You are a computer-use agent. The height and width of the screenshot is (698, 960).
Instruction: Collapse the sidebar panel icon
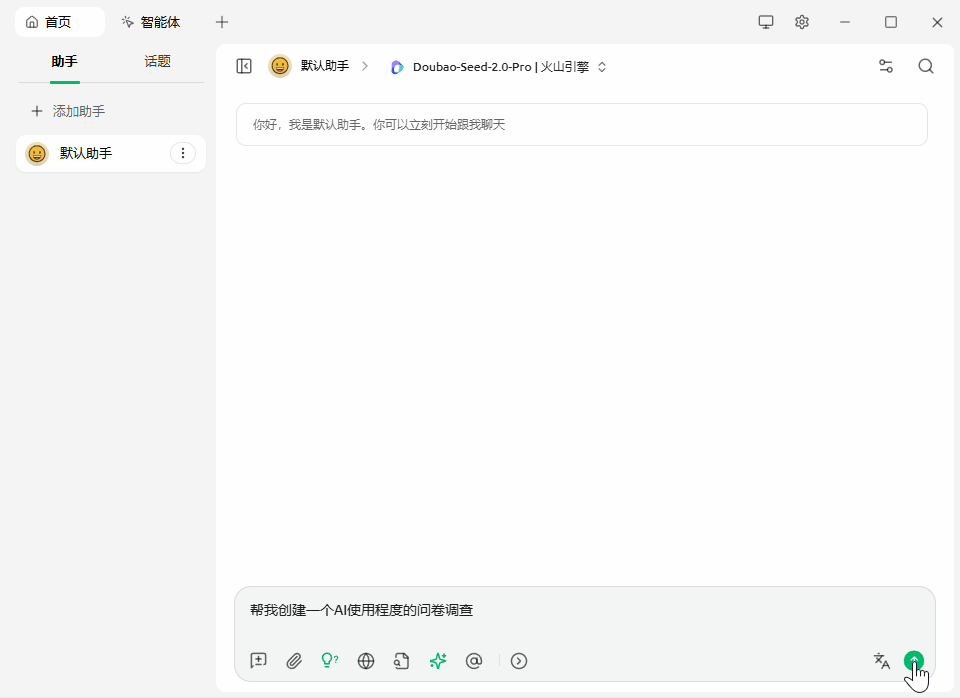pyautogui.click(x=244, y=66)
